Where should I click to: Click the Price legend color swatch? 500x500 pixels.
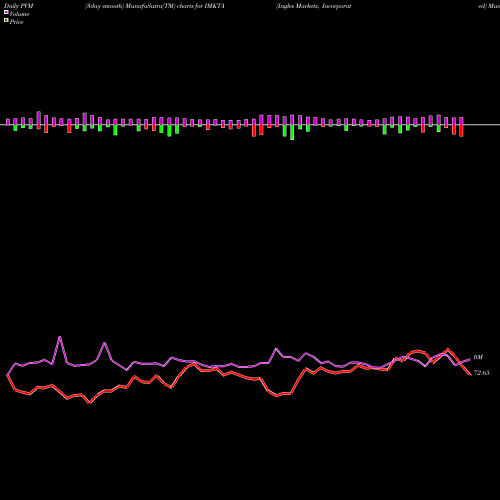coord(6,20)
